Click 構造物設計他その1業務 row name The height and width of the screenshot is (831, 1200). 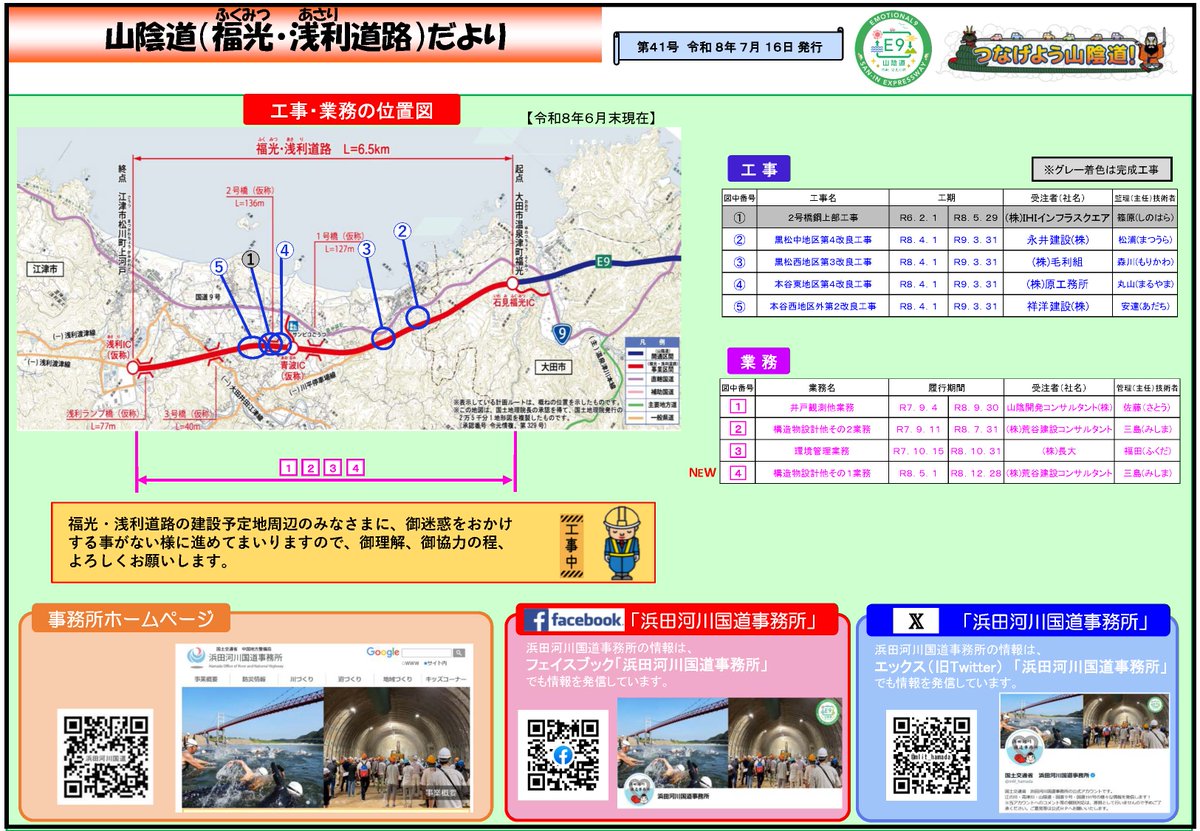pyautogui.click(x=820, y=473)
